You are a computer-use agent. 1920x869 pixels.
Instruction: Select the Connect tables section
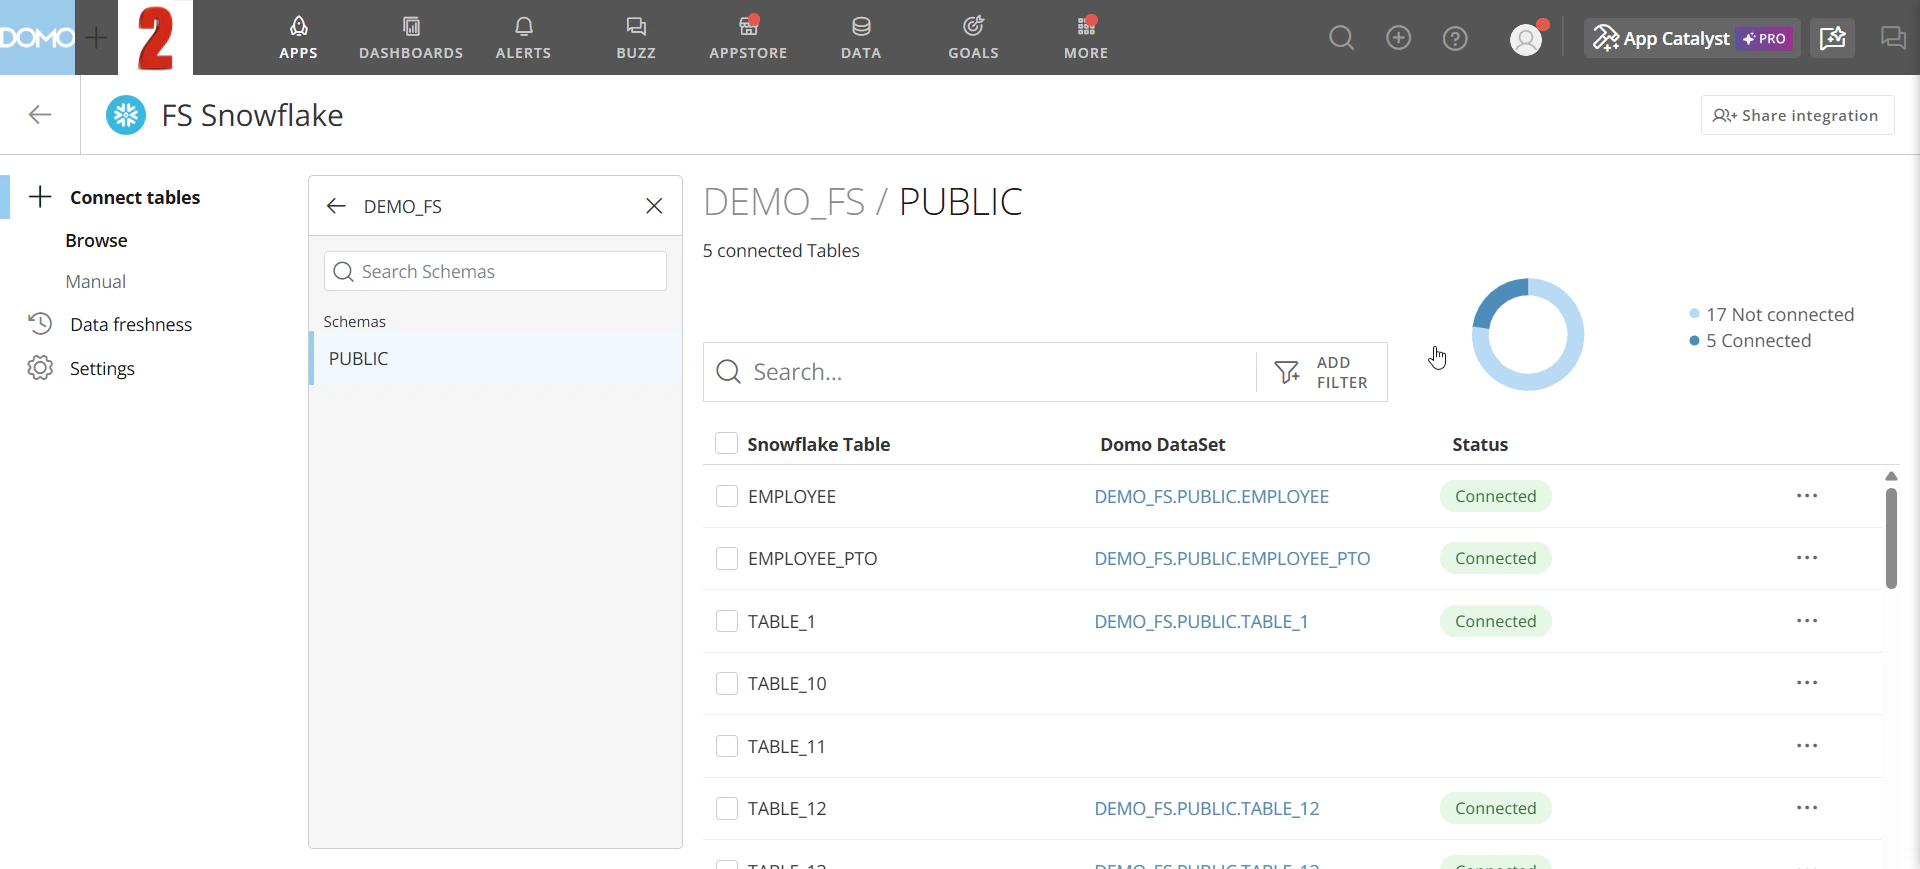click(x=135, y=198)
